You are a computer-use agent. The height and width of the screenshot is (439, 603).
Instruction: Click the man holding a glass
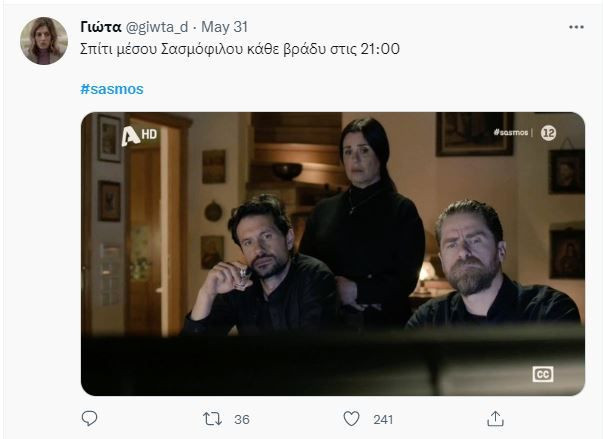pyautogui.click(x=262, y=265)
